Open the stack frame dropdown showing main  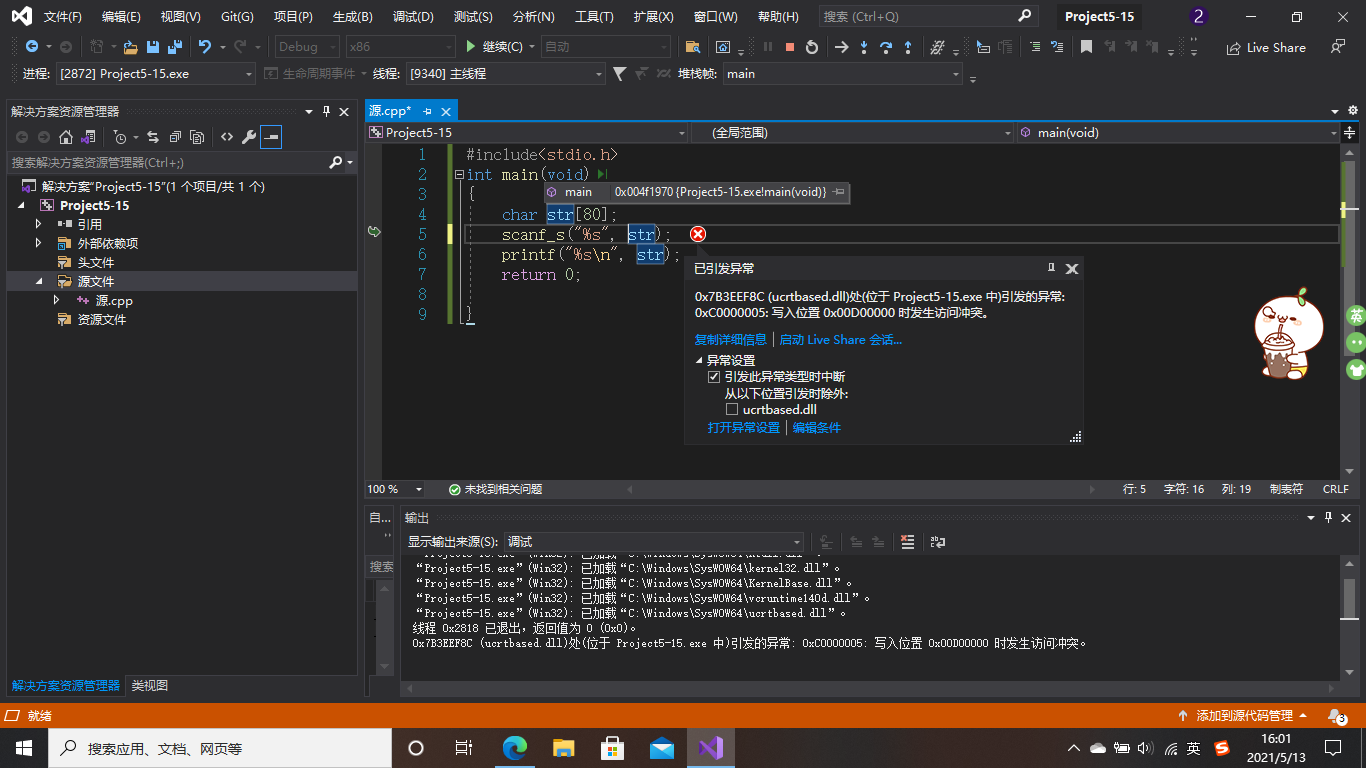click(842, 74)
